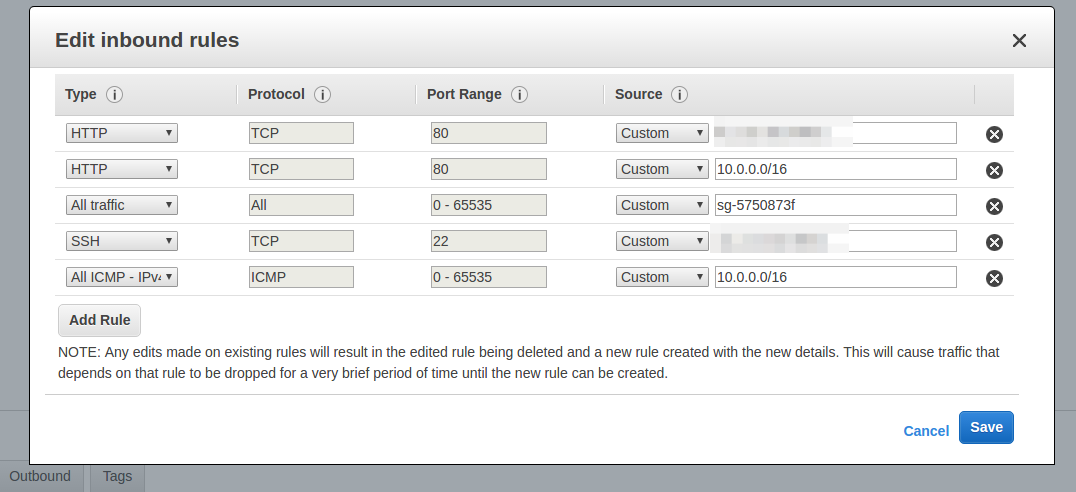
Task: Click info icon beside Source header
Action: (x=679, y=95)
